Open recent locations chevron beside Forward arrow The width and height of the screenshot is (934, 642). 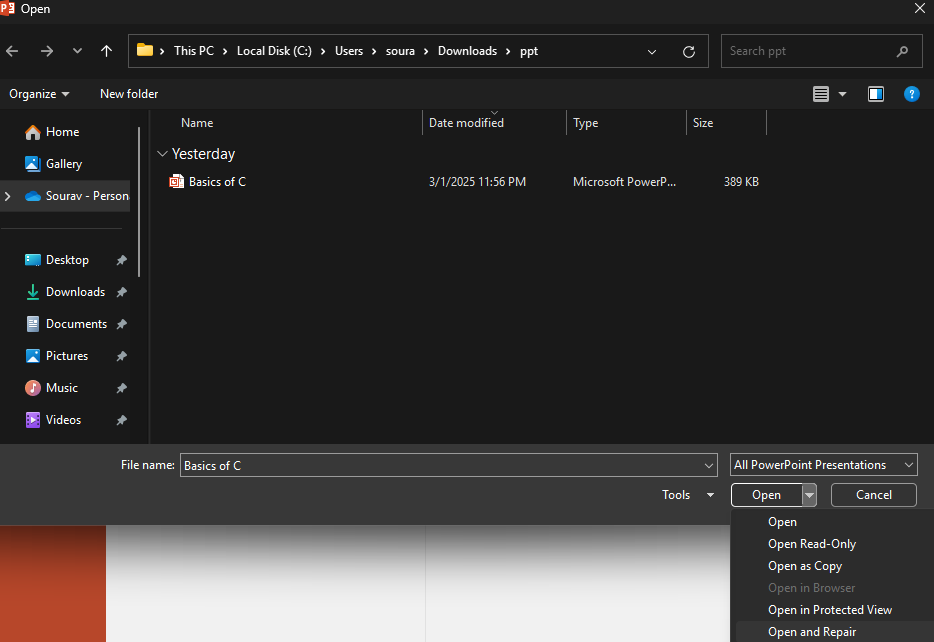[x=77, y=51]
